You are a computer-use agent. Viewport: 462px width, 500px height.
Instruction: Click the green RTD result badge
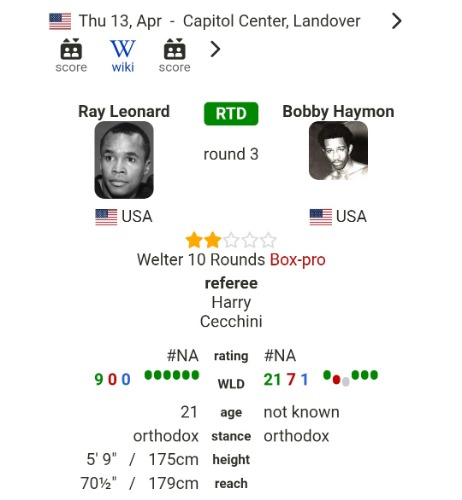coord(231,114)
